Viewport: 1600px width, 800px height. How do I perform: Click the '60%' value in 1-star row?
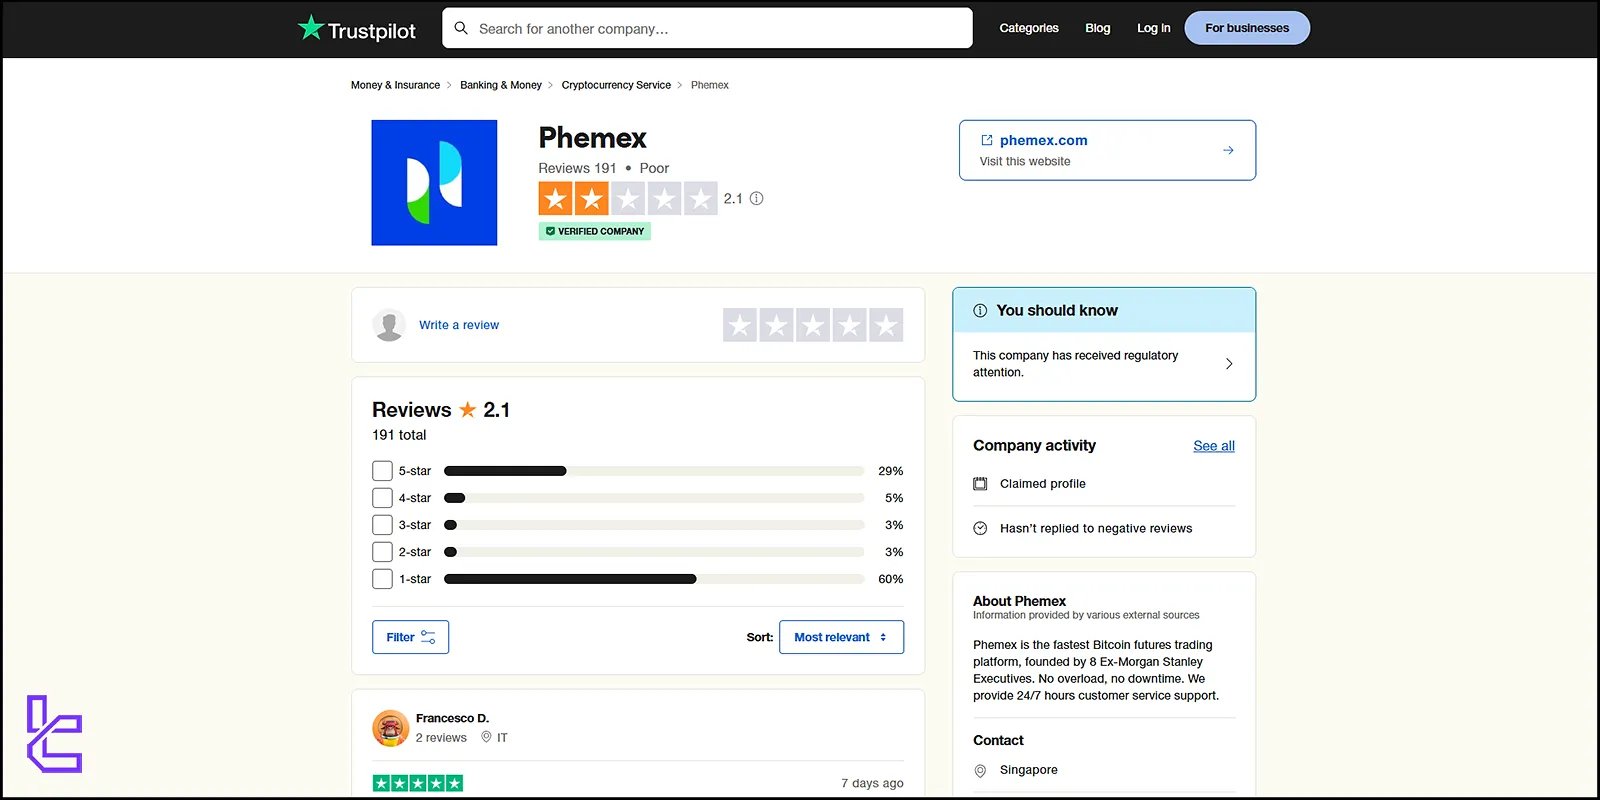891,579
